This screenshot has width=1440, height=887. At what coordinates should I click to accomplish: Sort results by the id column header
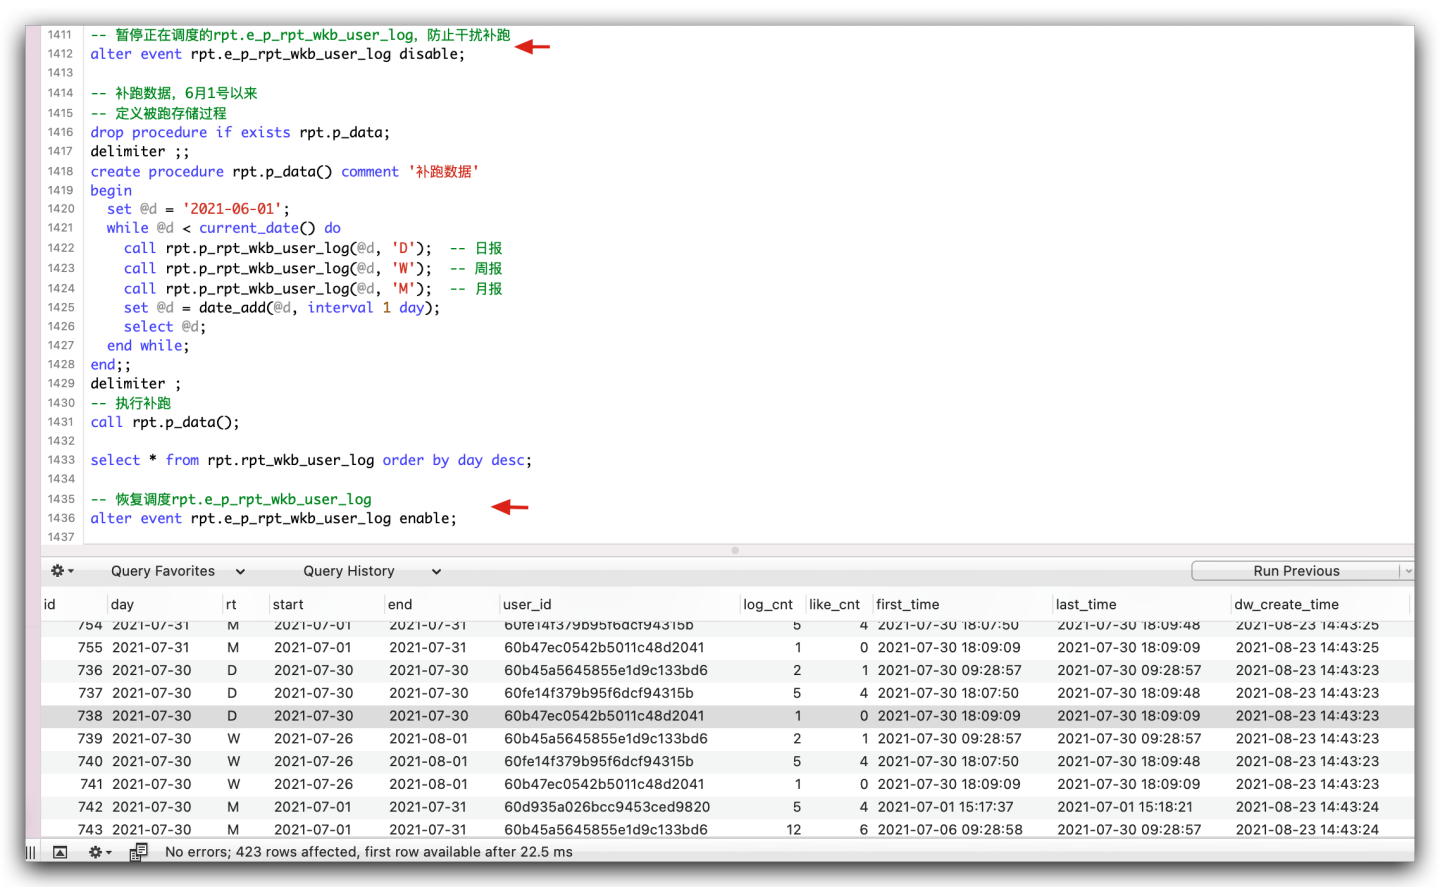[x=73, y=604]
